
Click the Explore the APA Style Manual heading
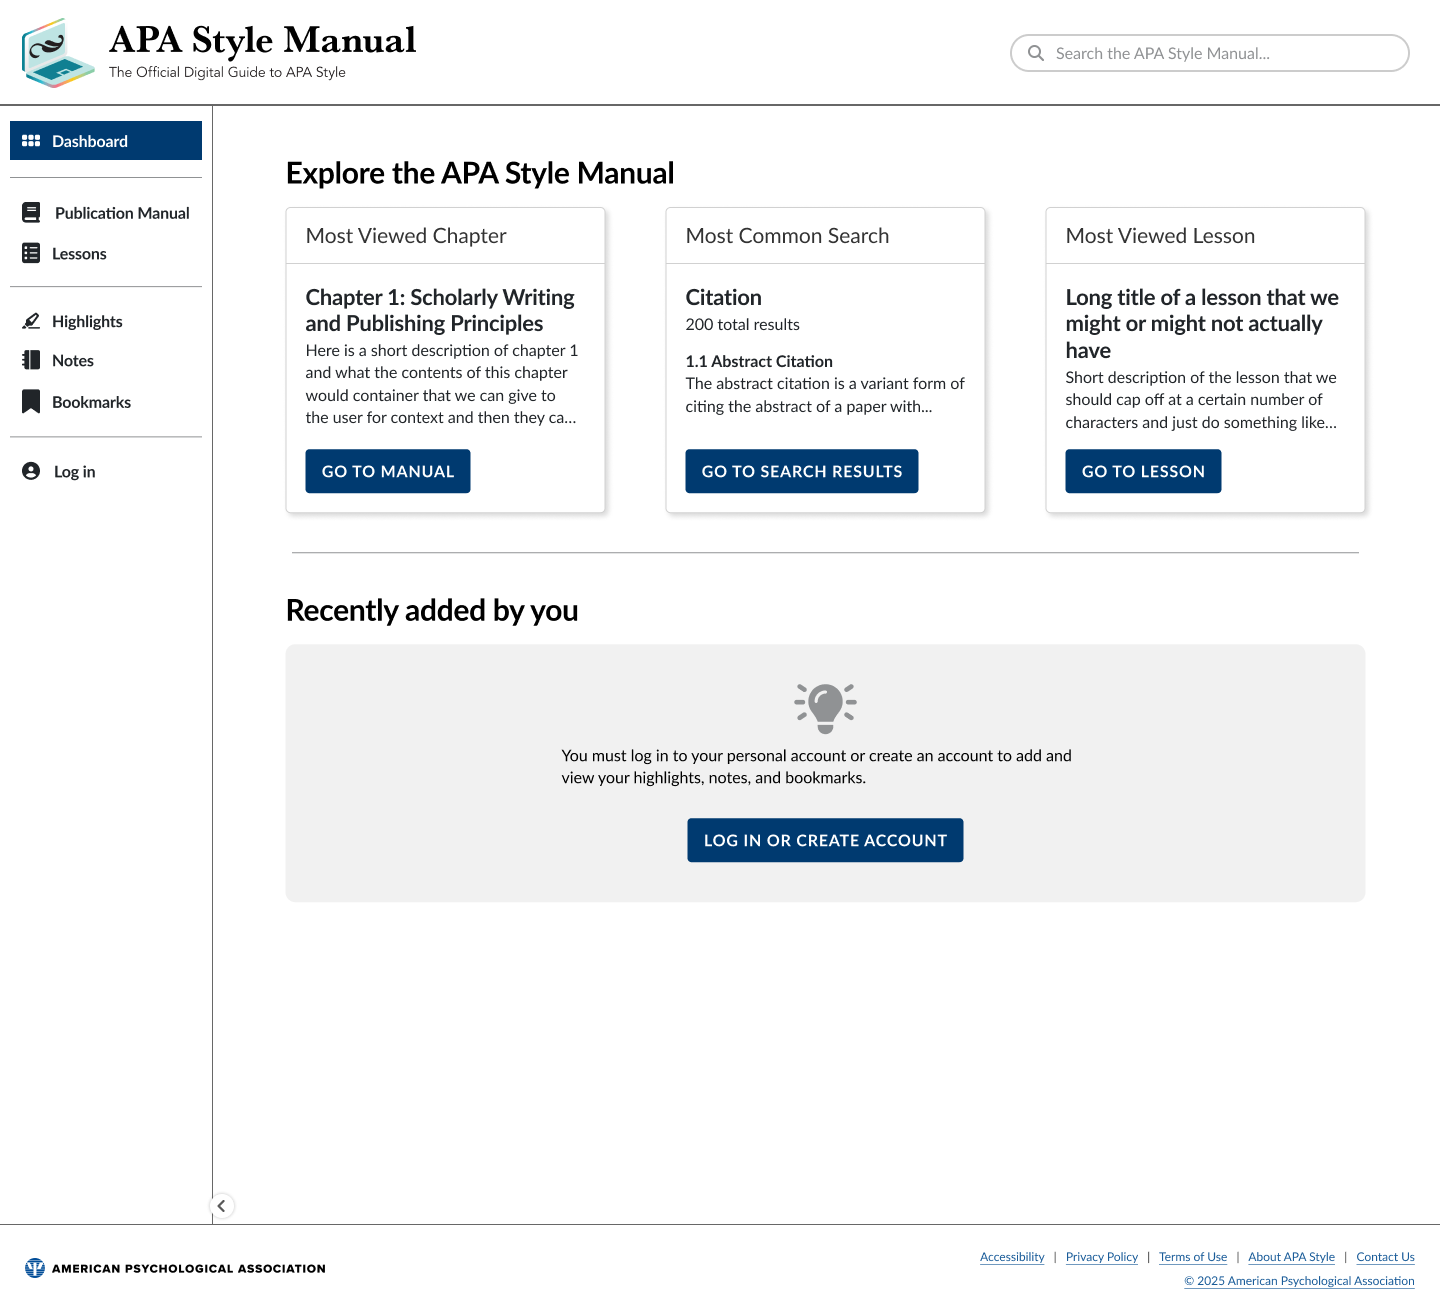tap(480, 173)
